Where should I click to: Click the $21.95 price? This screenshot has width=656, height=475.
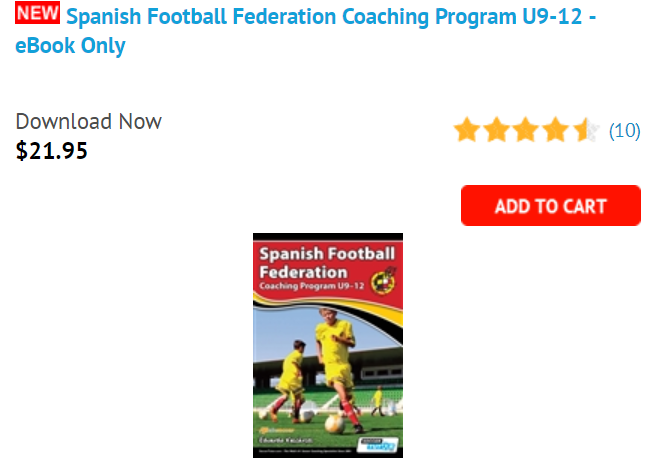(x=52, y=151)
